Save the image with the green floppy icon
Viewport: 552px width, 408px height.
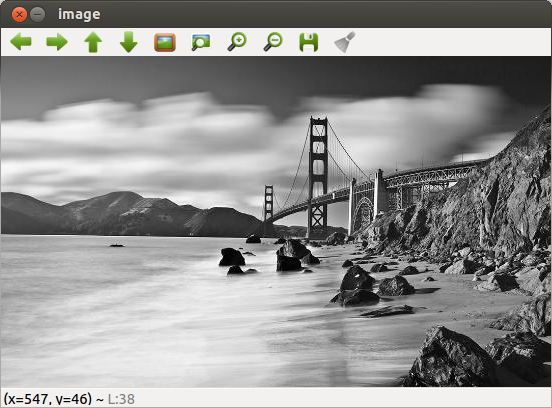(309, 43)
